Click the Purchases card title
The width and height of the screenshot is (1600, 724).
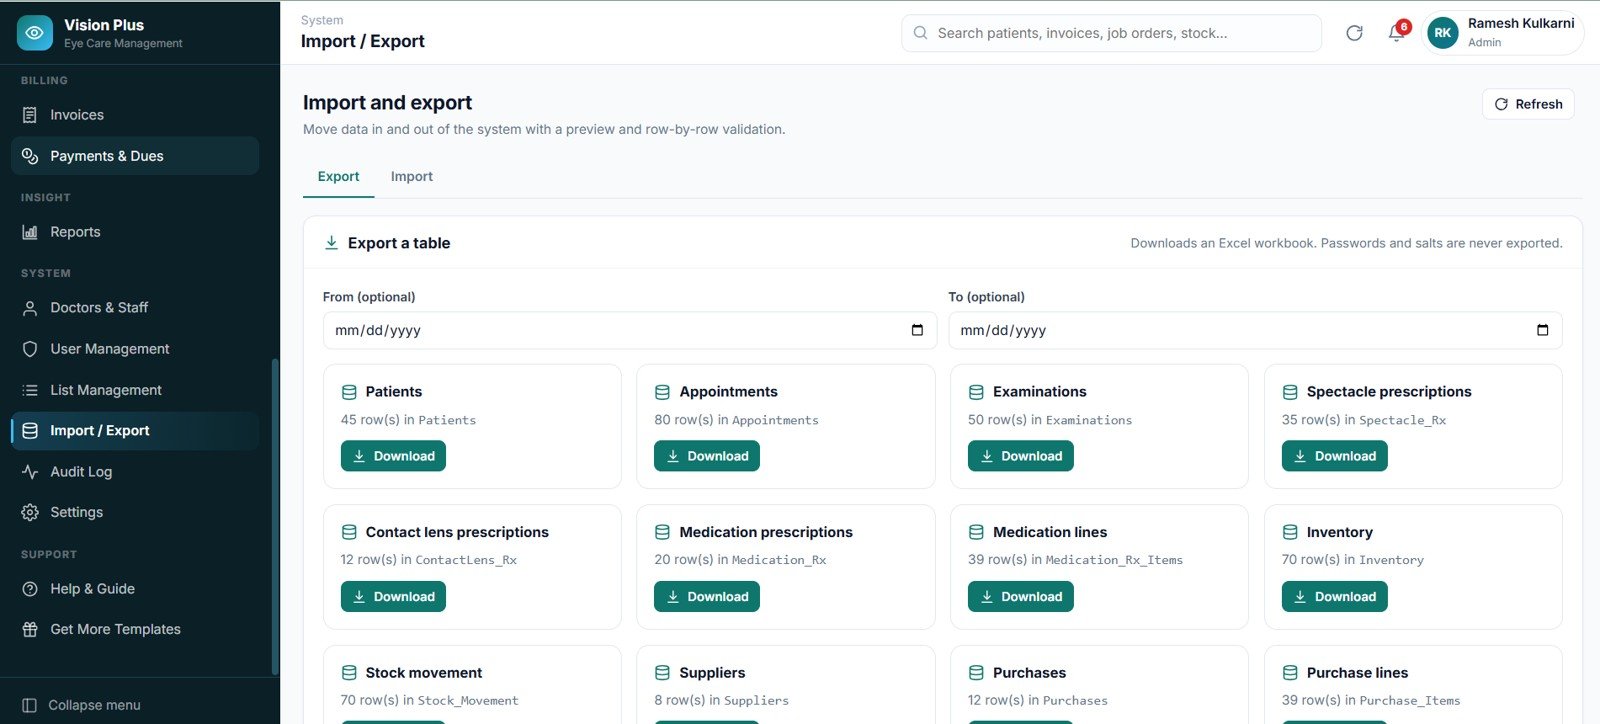pos(1029,673)
